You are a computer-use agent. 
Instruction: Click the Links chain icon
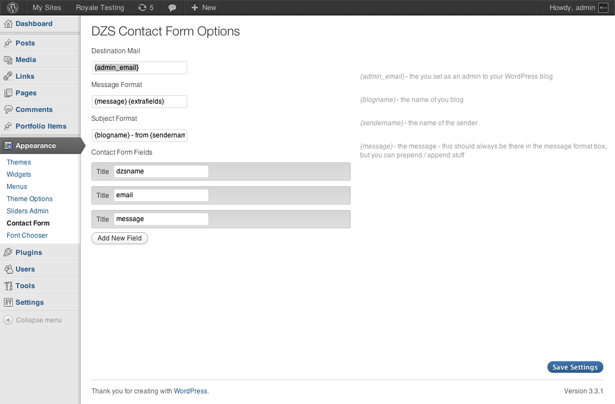click(8, 76)
